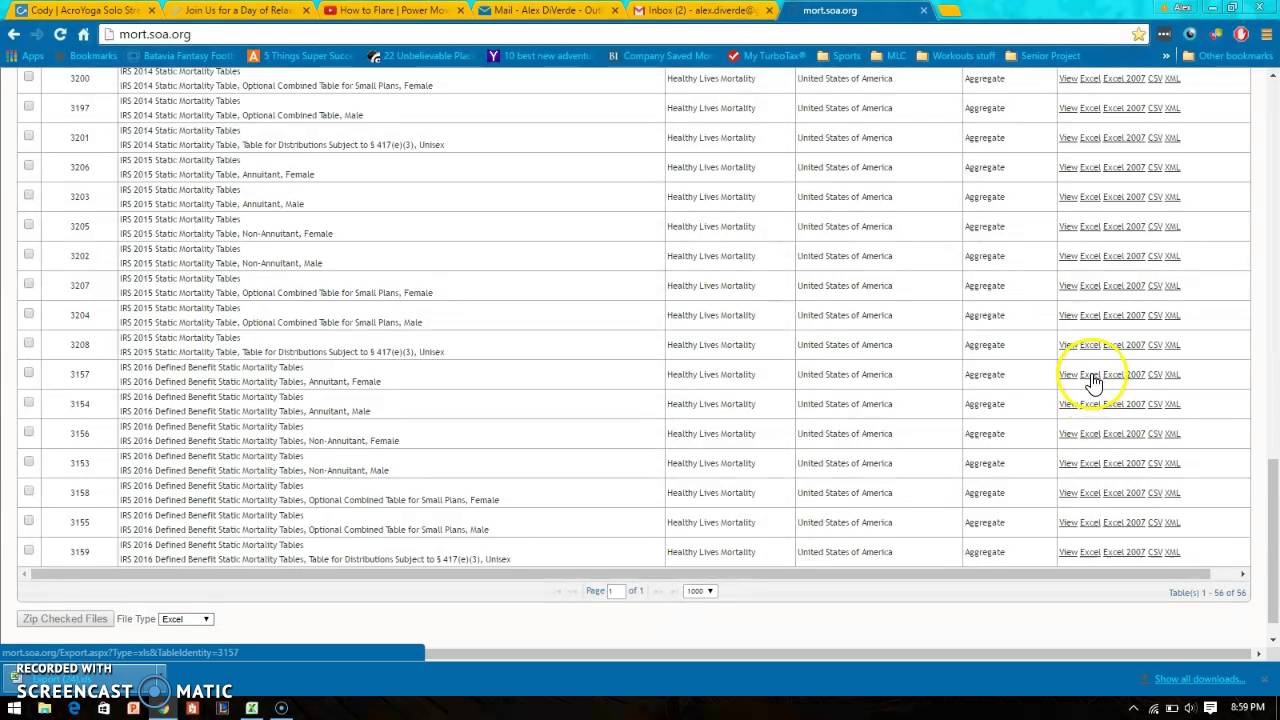The height and width of the screenshot is (720, 1280).
Task: Click View link for table 3153
Action: click(1068, 463)
